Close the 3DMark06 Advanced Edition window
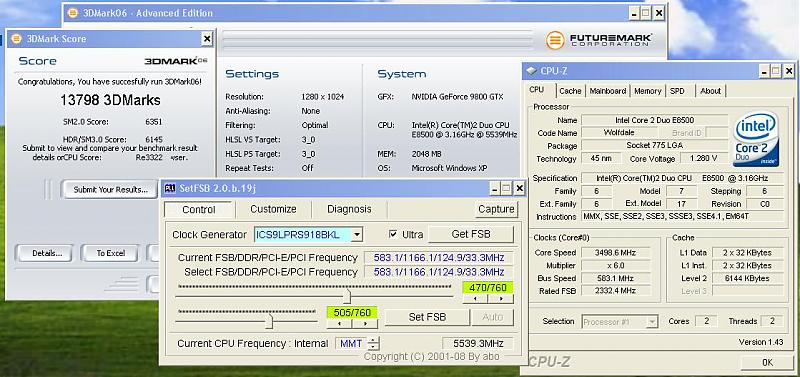 tap(659, 13)
